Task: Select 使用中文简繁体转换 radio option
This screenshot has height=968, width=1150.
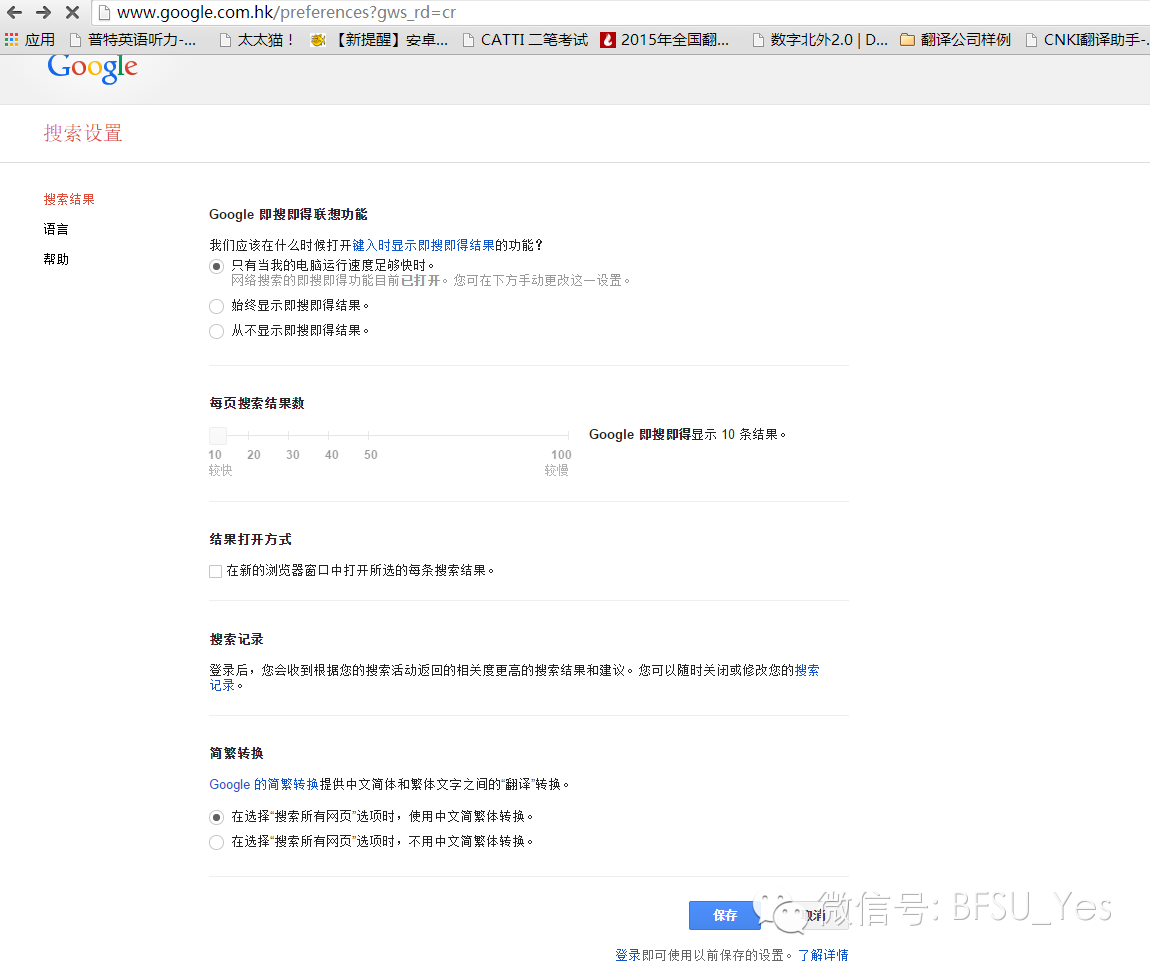Action: (216, 817)
